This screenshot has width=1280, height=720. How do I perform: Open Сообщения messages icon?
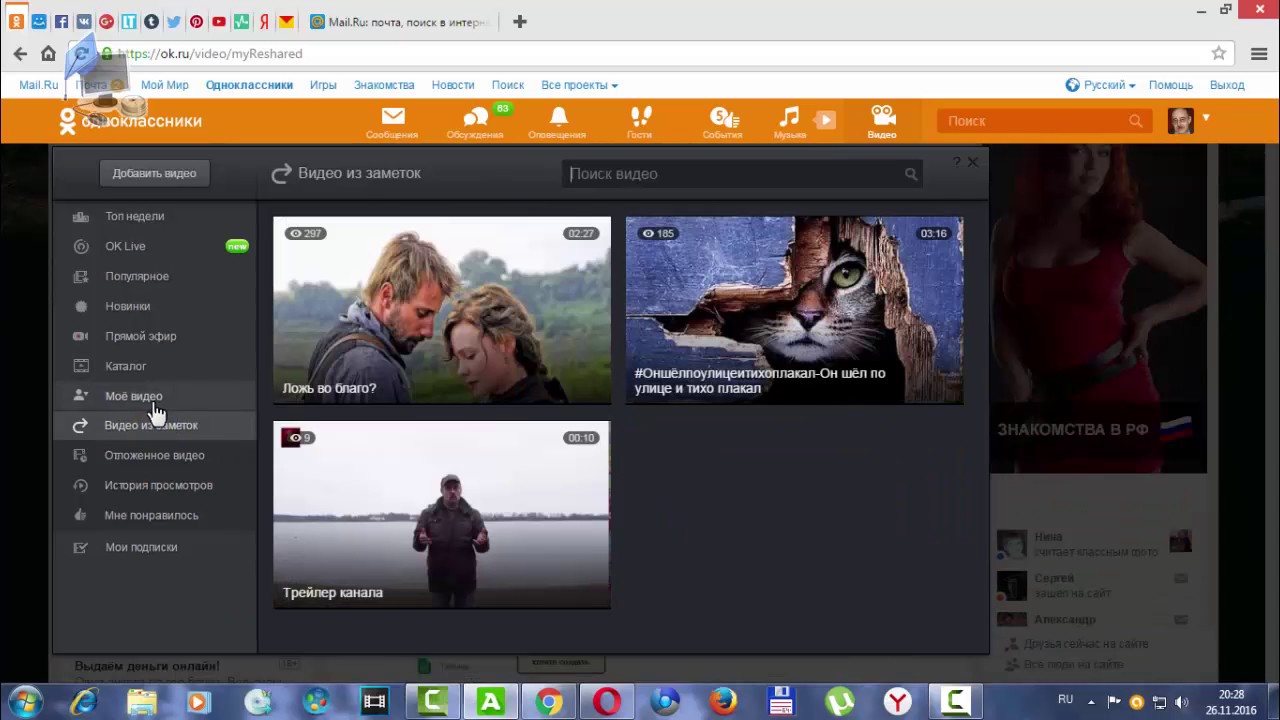[x=392, y=122]
